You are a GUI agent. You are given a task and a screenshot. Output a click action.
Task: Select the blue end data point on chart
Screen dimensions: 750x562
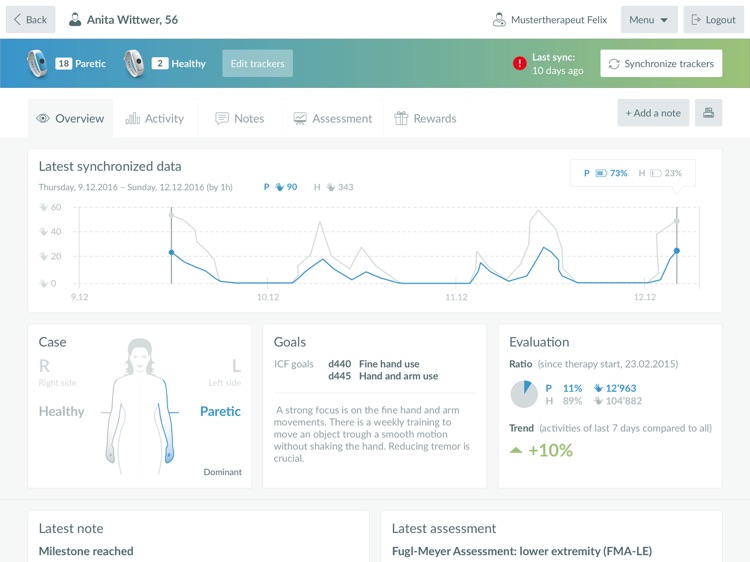[677, 251]
